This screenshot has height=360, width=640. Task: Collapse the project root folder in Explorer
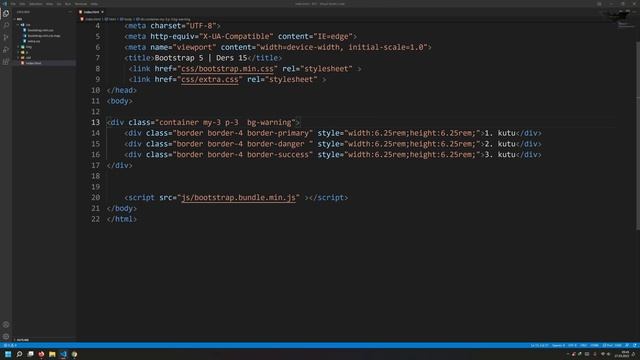point(19,19)
